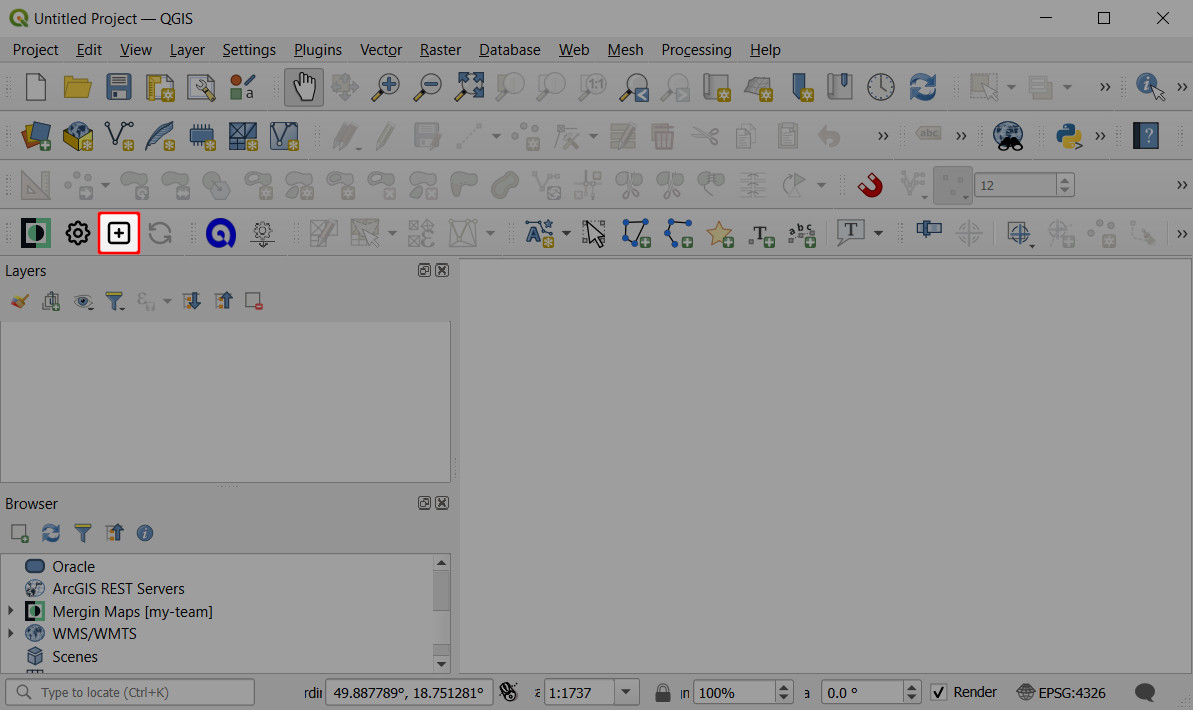Open the Vector menu
This screenshot has width=1193, height=710.
click(x=381, y=49)
